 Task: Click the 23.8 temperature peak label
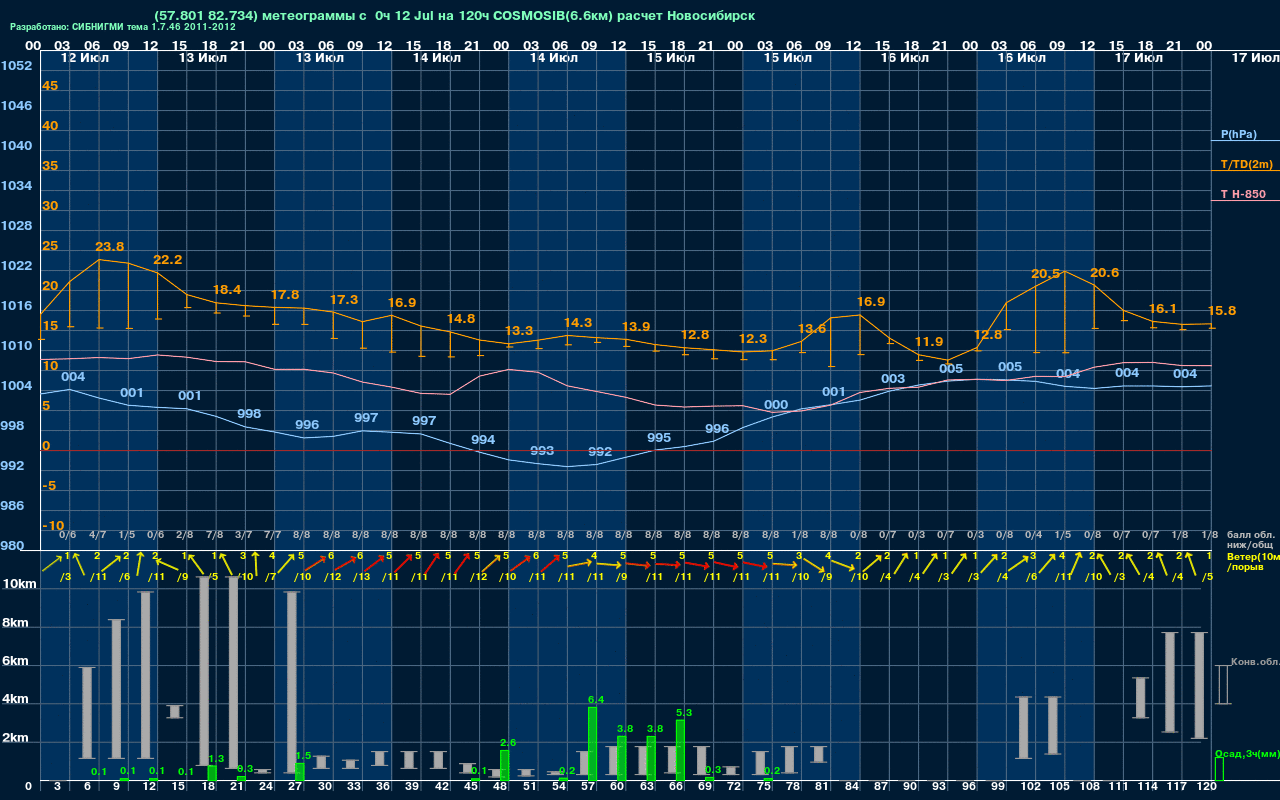(x=109, y=246)
